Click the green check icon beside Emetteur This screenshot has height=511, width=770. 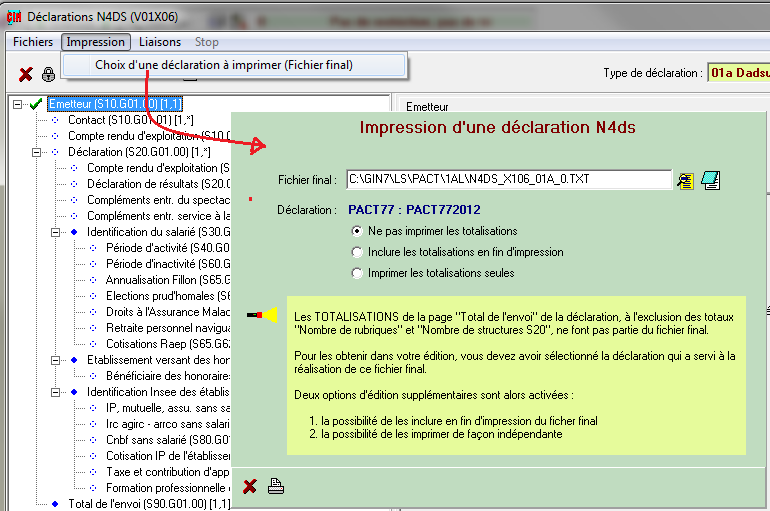pyautogui.click(x=35, y=104)
